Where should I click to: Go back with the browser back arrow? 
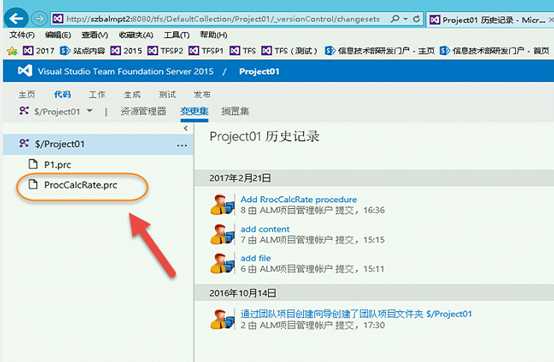pyautogui.click(x=16, y=18)
